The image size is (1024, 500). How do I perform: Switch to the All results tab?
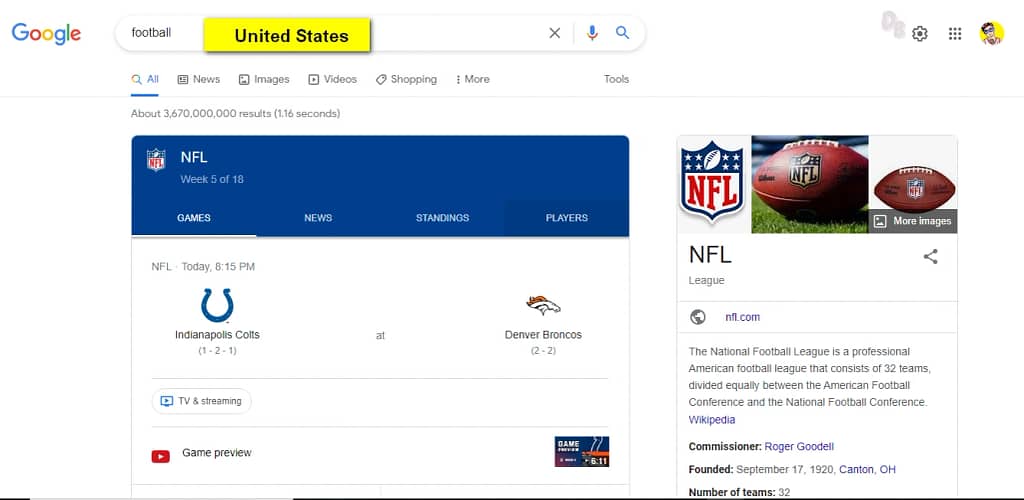click(x=145, y=79)
